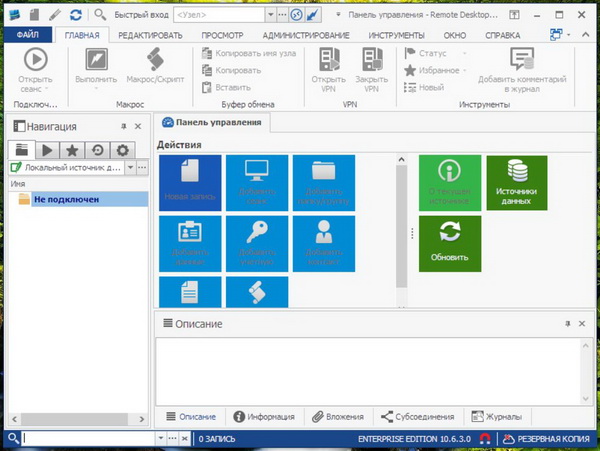Click the search field in status bar
This screenshot has height=451, width=600.
tap(88, 439)
